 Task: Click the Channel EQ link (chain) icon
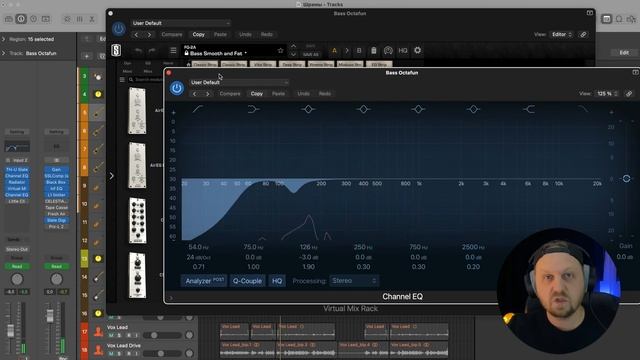click(x=629, y=93)
